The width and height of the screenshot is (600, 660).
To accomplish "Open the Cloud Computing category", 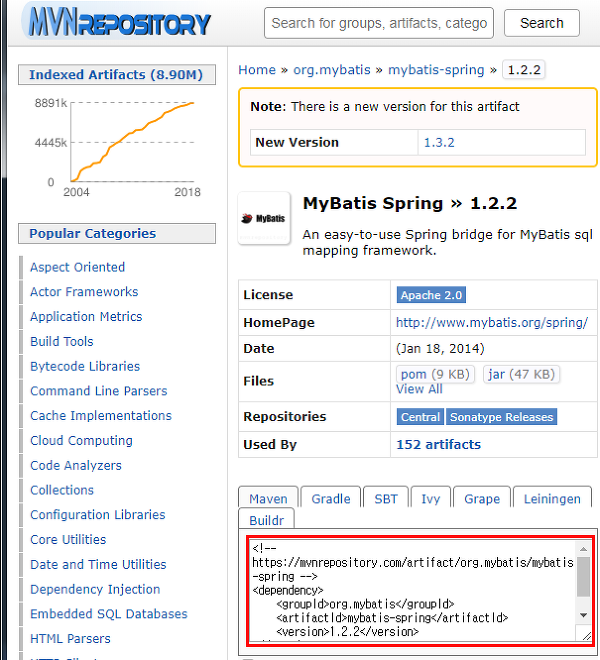I will (x=82, y=440).
